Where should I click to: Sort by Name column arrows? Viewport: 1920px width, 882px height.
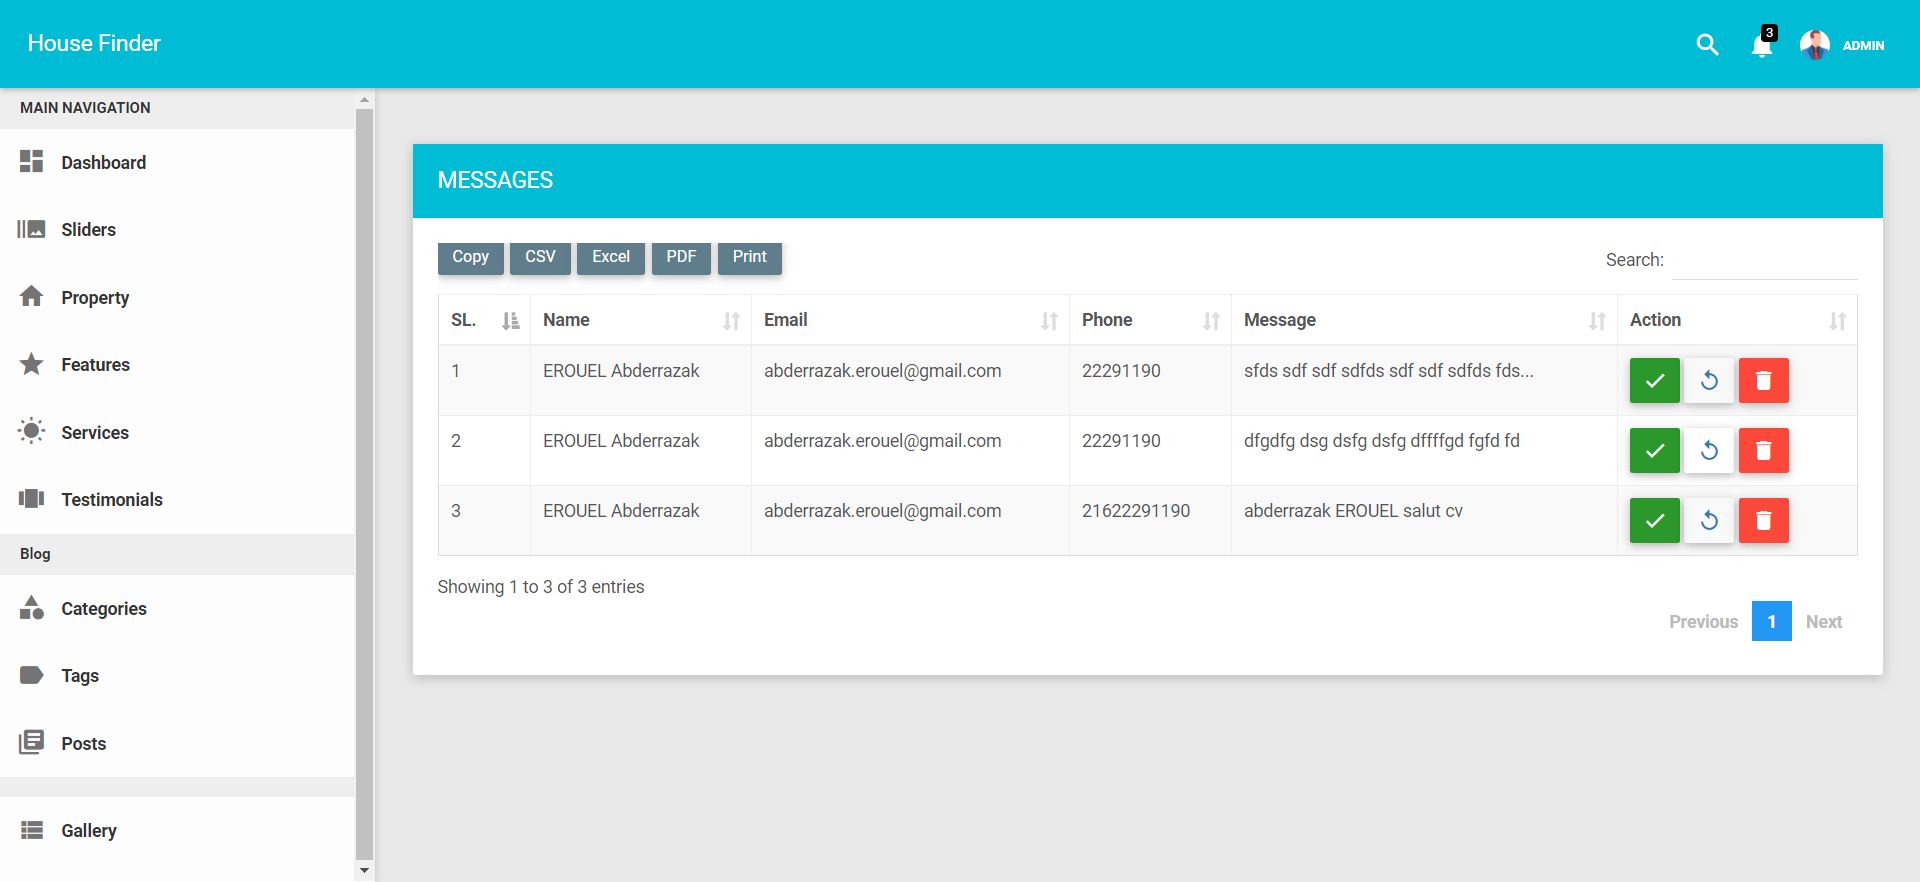(732, 321)
